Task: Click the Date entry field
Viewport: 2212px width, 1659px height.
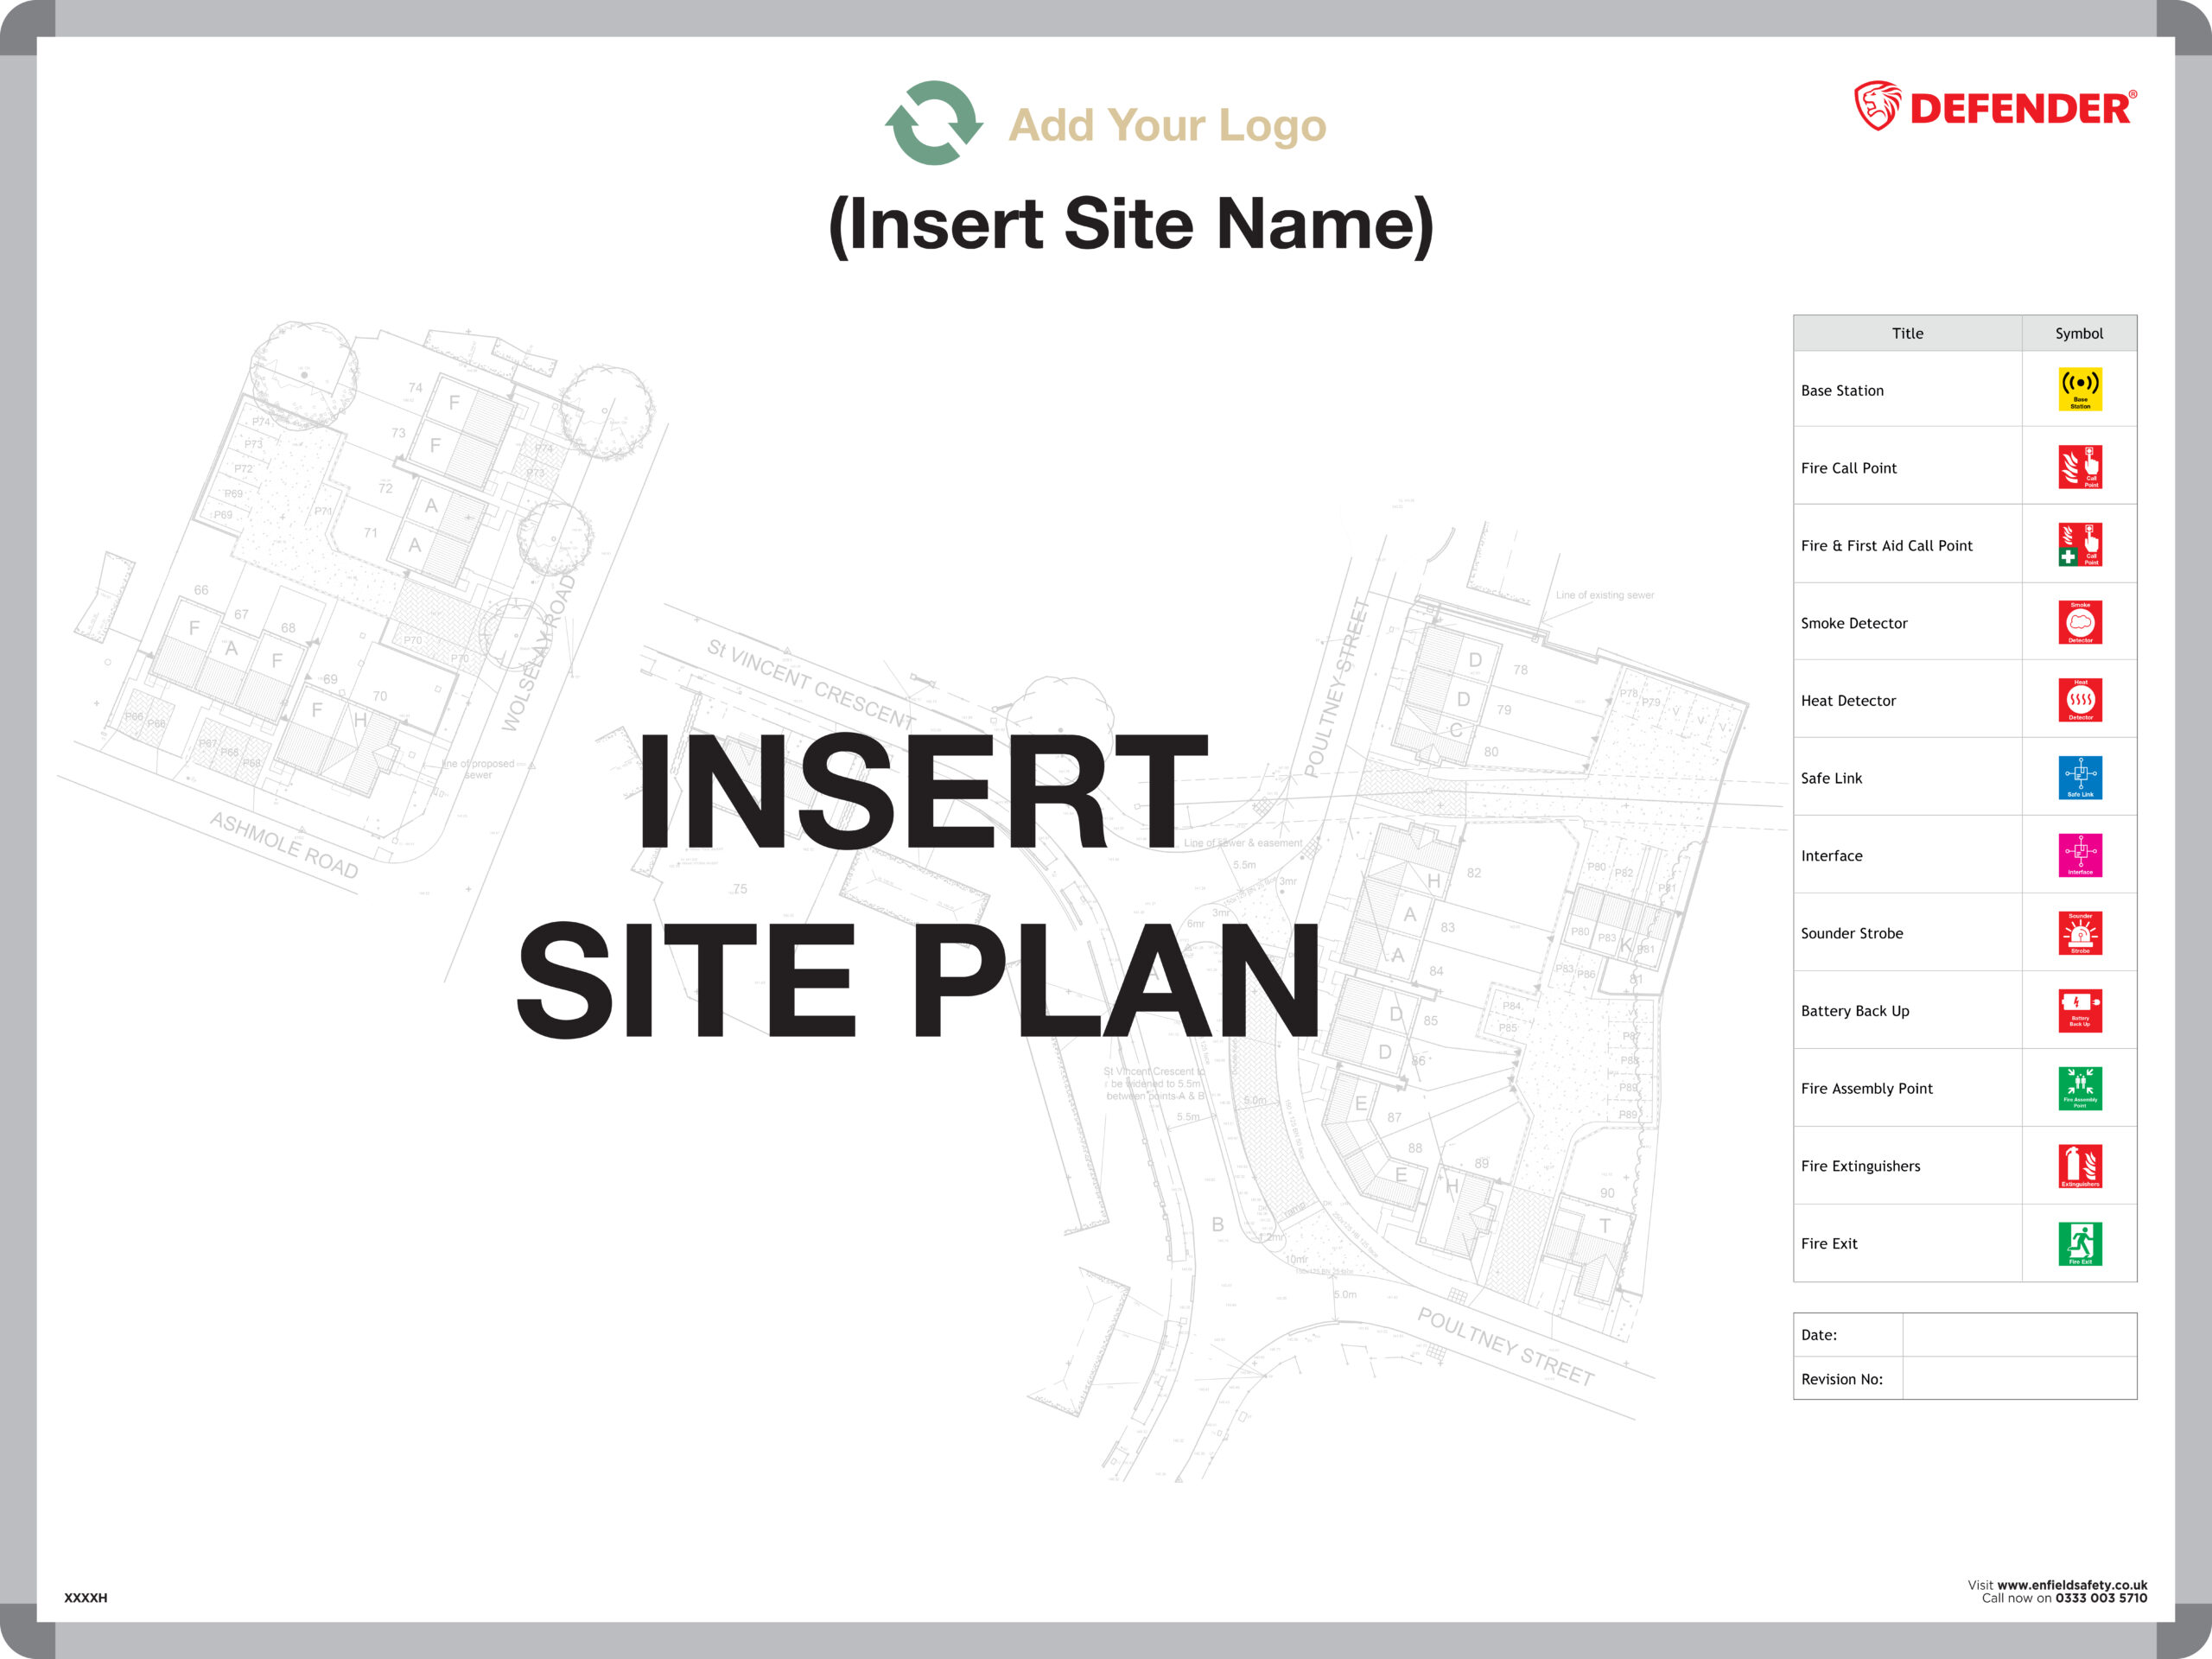Action: [2018, 1335]
